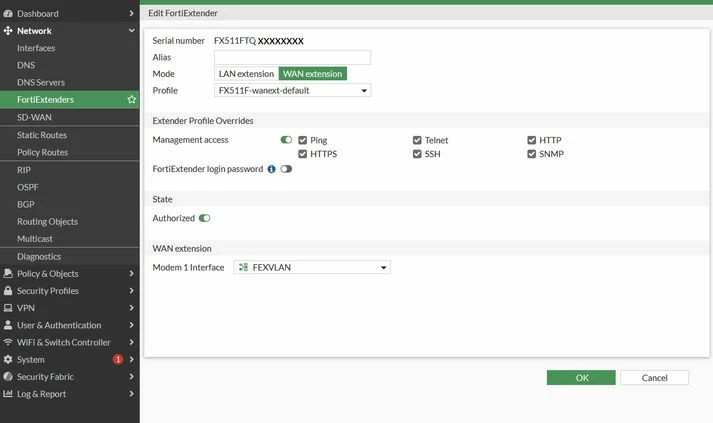The height and width of the screenshot is (423, 713).
Task: Uncheck the HTTPS checkbox
Action: tap(302, 154)
